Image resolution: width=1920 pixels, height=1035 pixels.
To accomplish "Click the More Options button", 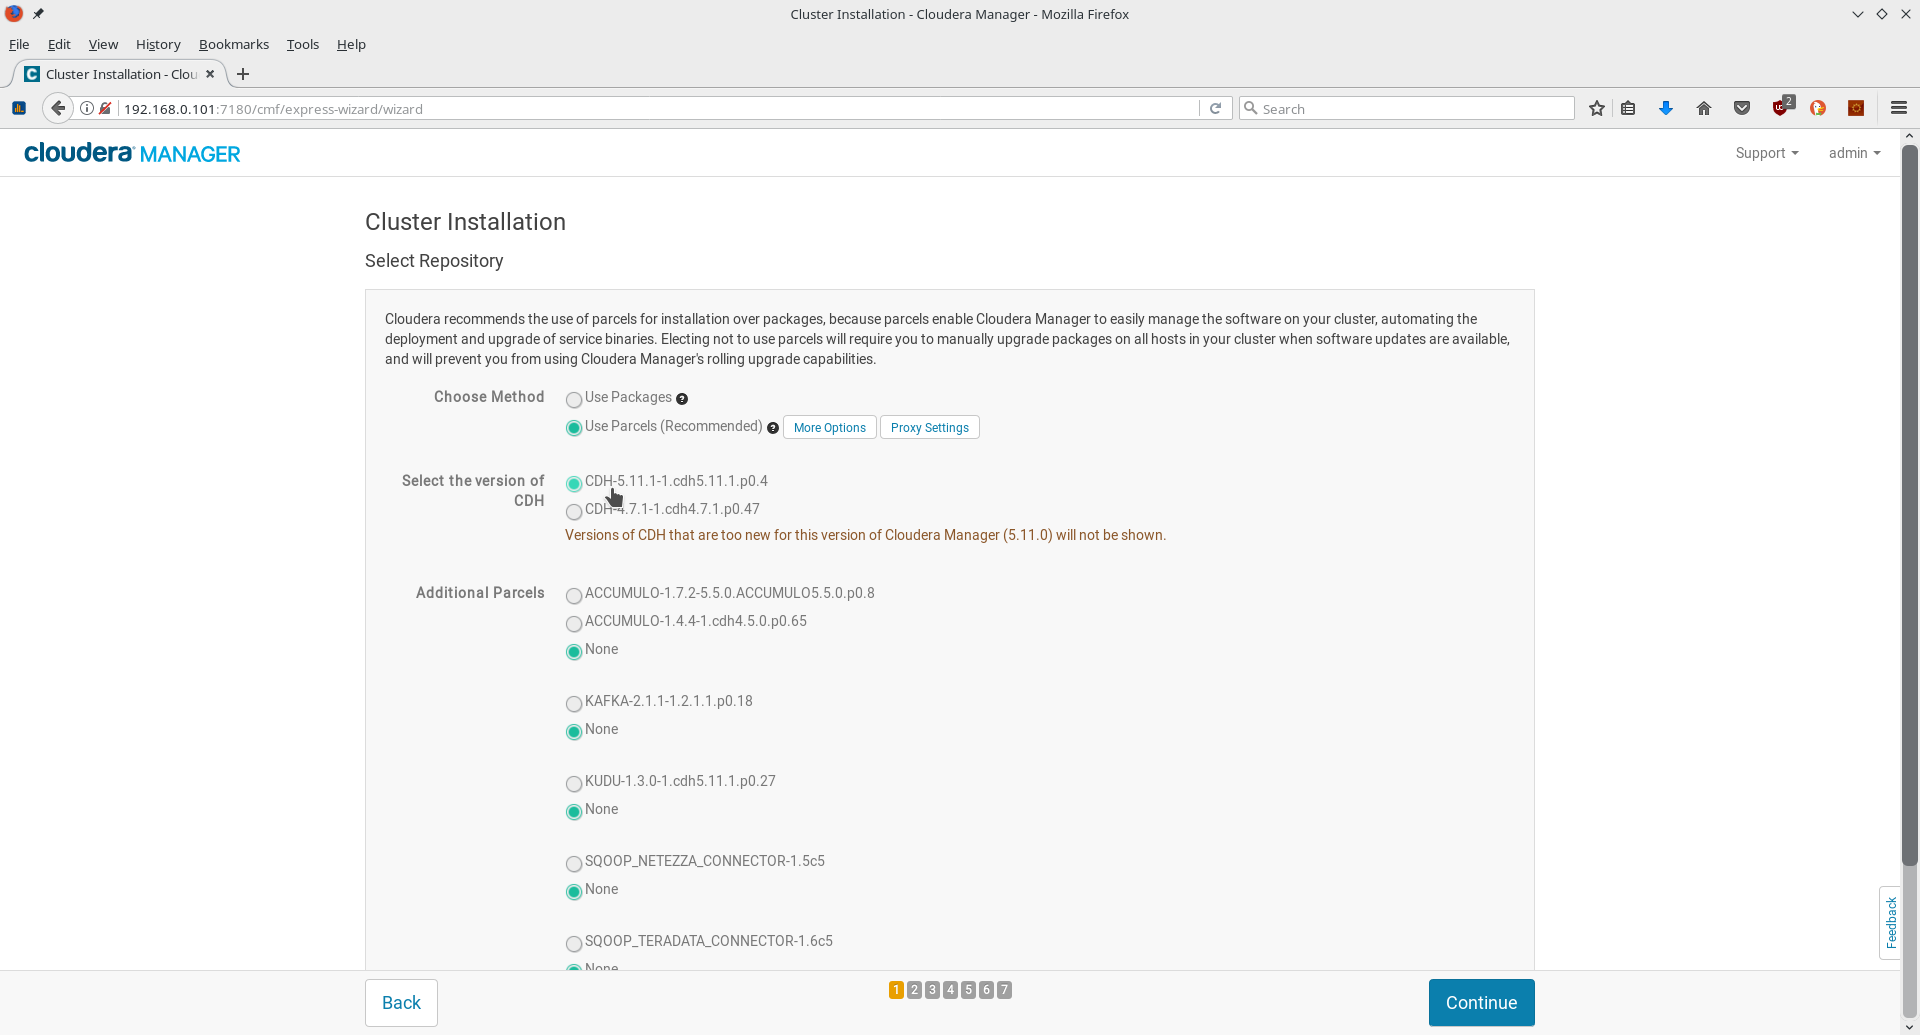I will (830, 427).
